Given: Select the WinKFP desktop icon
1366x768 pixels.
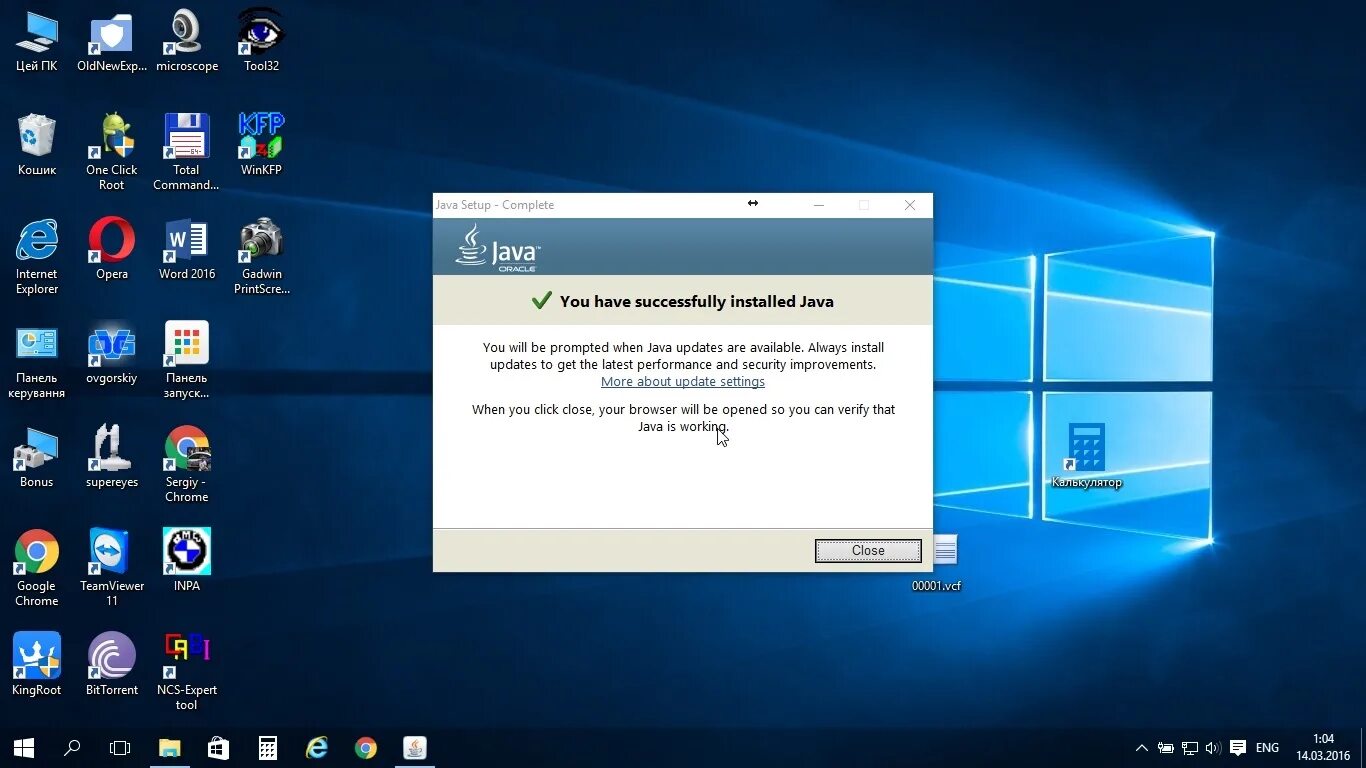Looking at the screenshot, I should (x=261, y=145).
